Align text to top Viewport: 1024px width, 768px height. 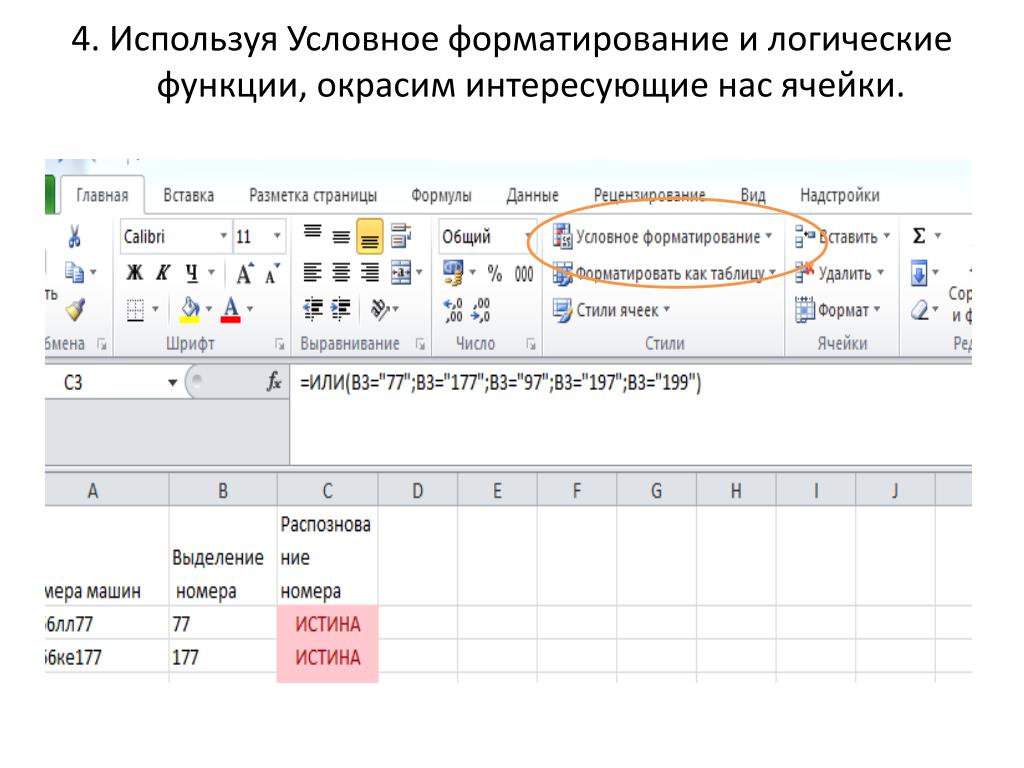click(312, 232)
